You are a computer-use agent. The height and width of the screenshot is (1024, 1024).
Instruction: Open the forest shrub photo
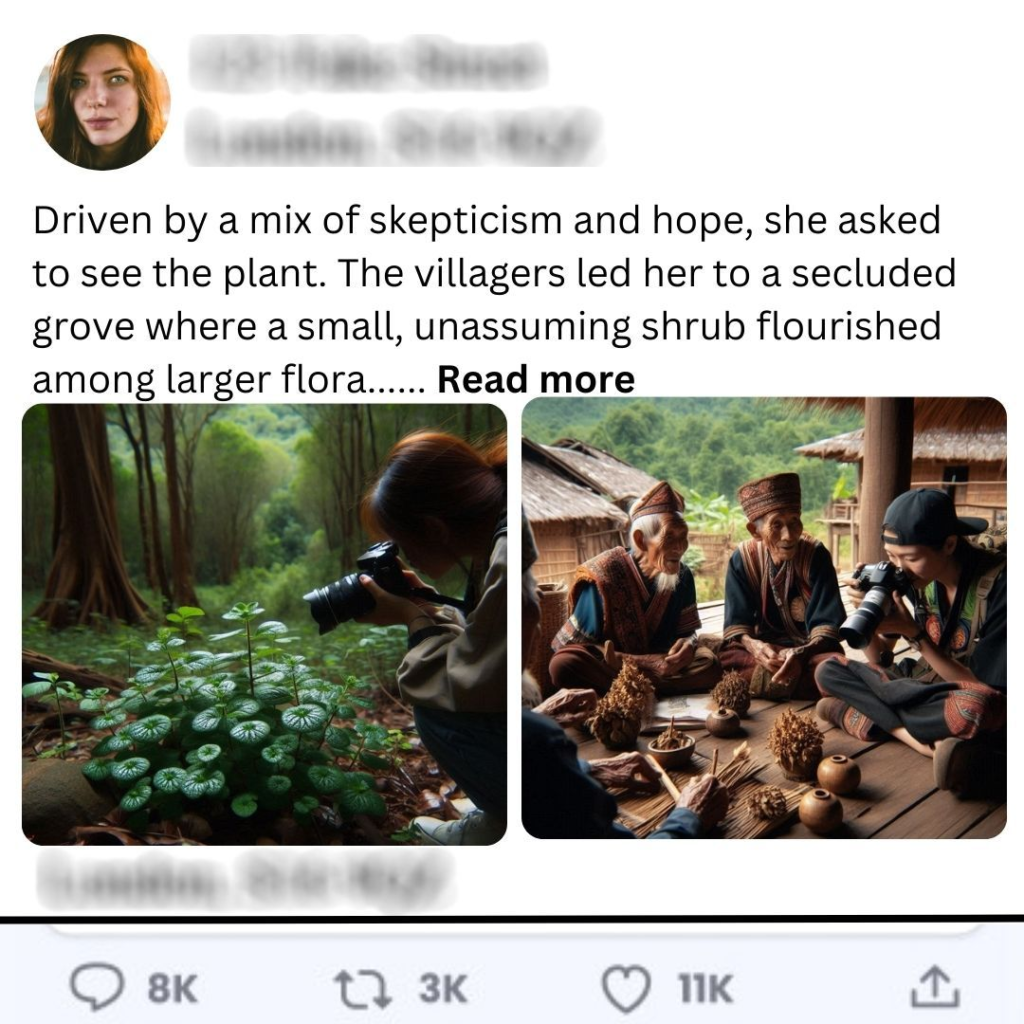[x=264, y=624]
